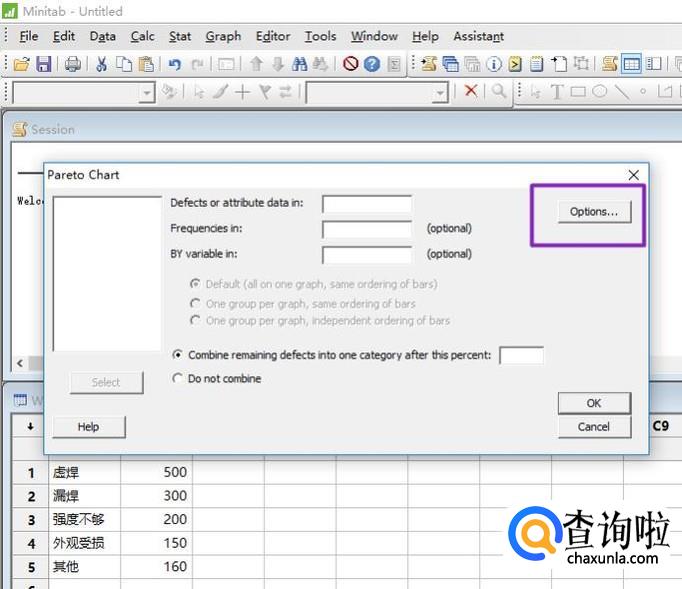682x589 pixels.
Task: Open the Editor menu
Action: click(x=273, y=36)
